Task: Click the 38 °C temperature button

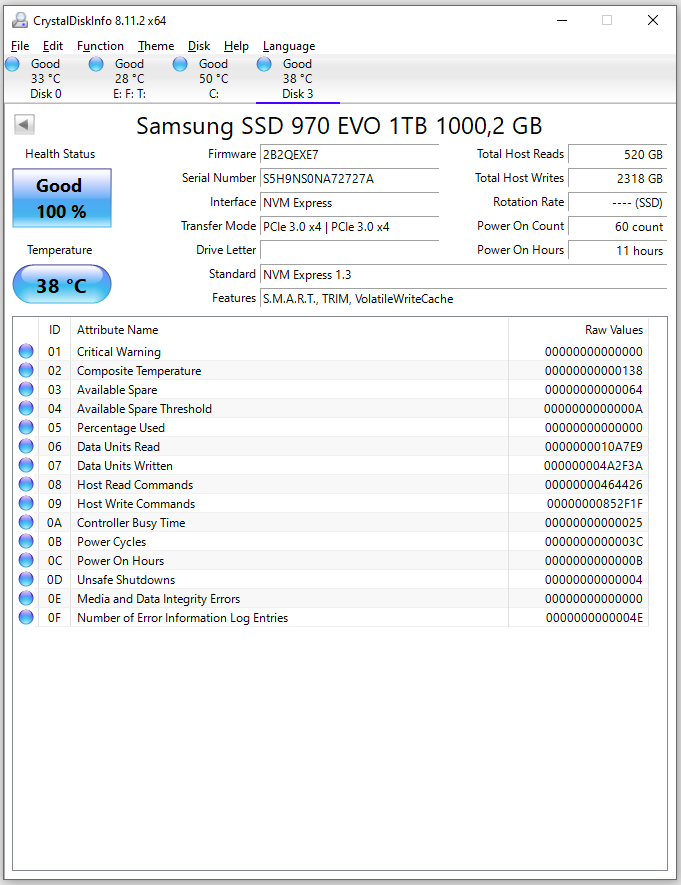Action: (x=61, y=284)
